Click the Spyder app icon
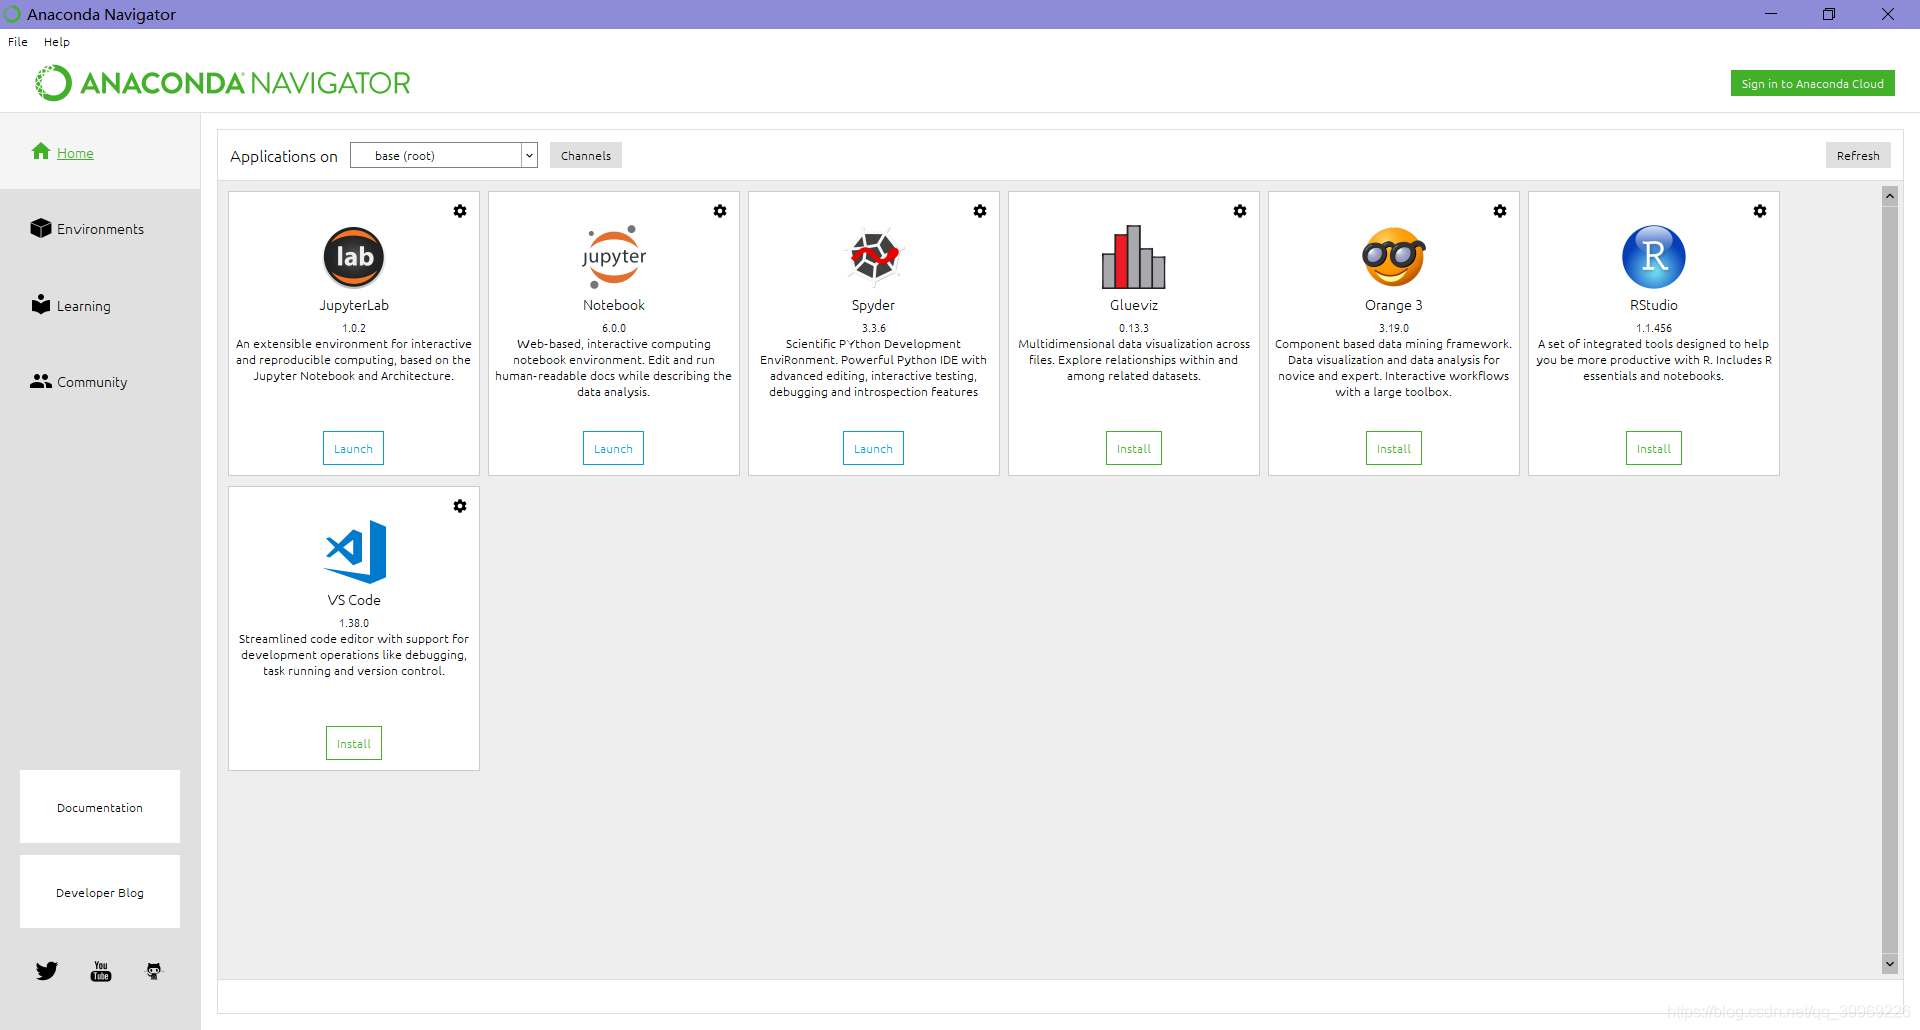This screenshot has width=1920, height=1030. [874, 257]
